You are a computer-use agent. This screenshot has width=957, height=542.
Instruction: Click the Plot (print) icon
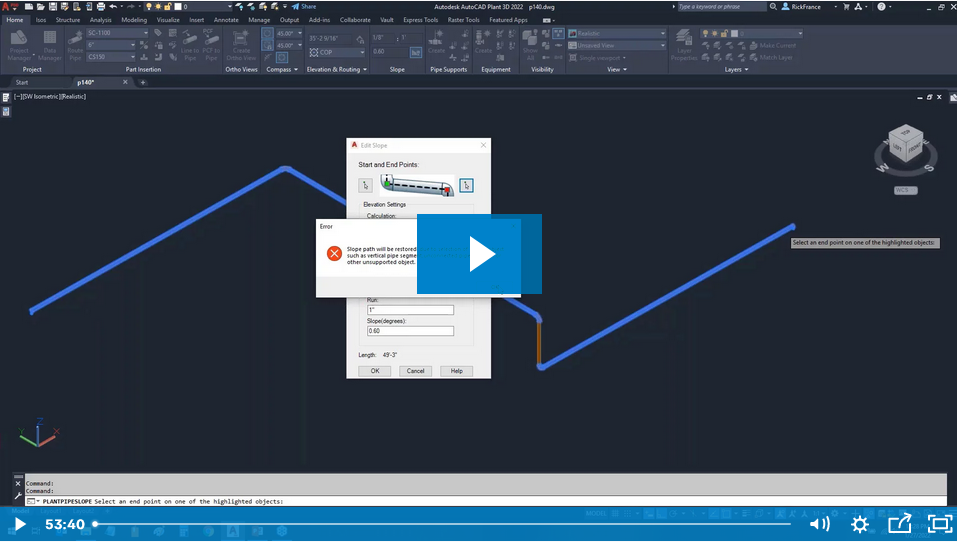(101, 7)
